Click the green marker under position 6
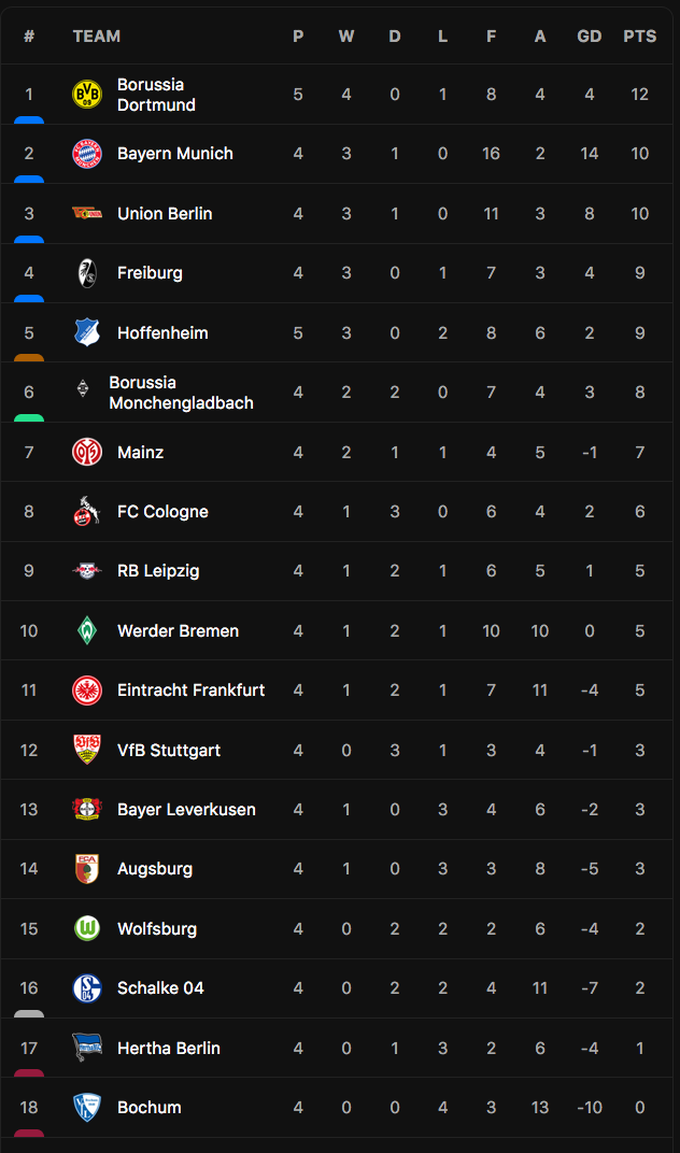The height and width of the screenshot is (1153, 680). tap(29, 418)
